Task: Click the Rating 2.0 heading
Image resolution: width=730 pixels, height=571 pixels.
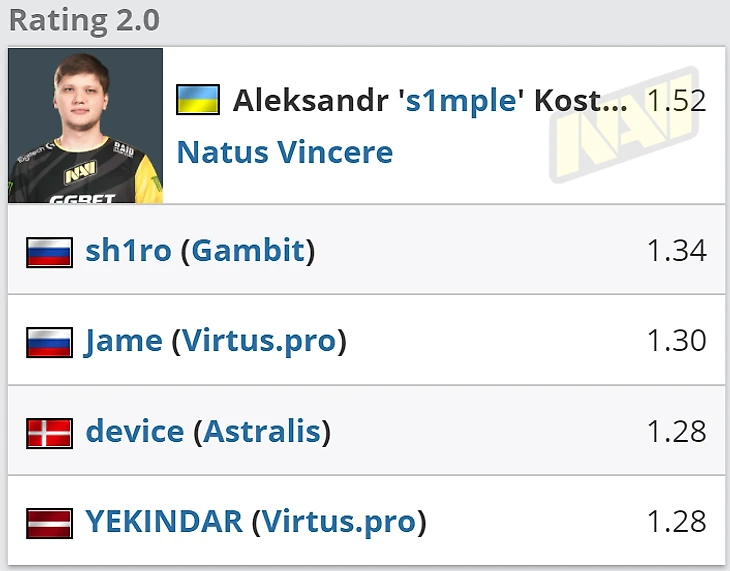Action: [x=83, y=20]
